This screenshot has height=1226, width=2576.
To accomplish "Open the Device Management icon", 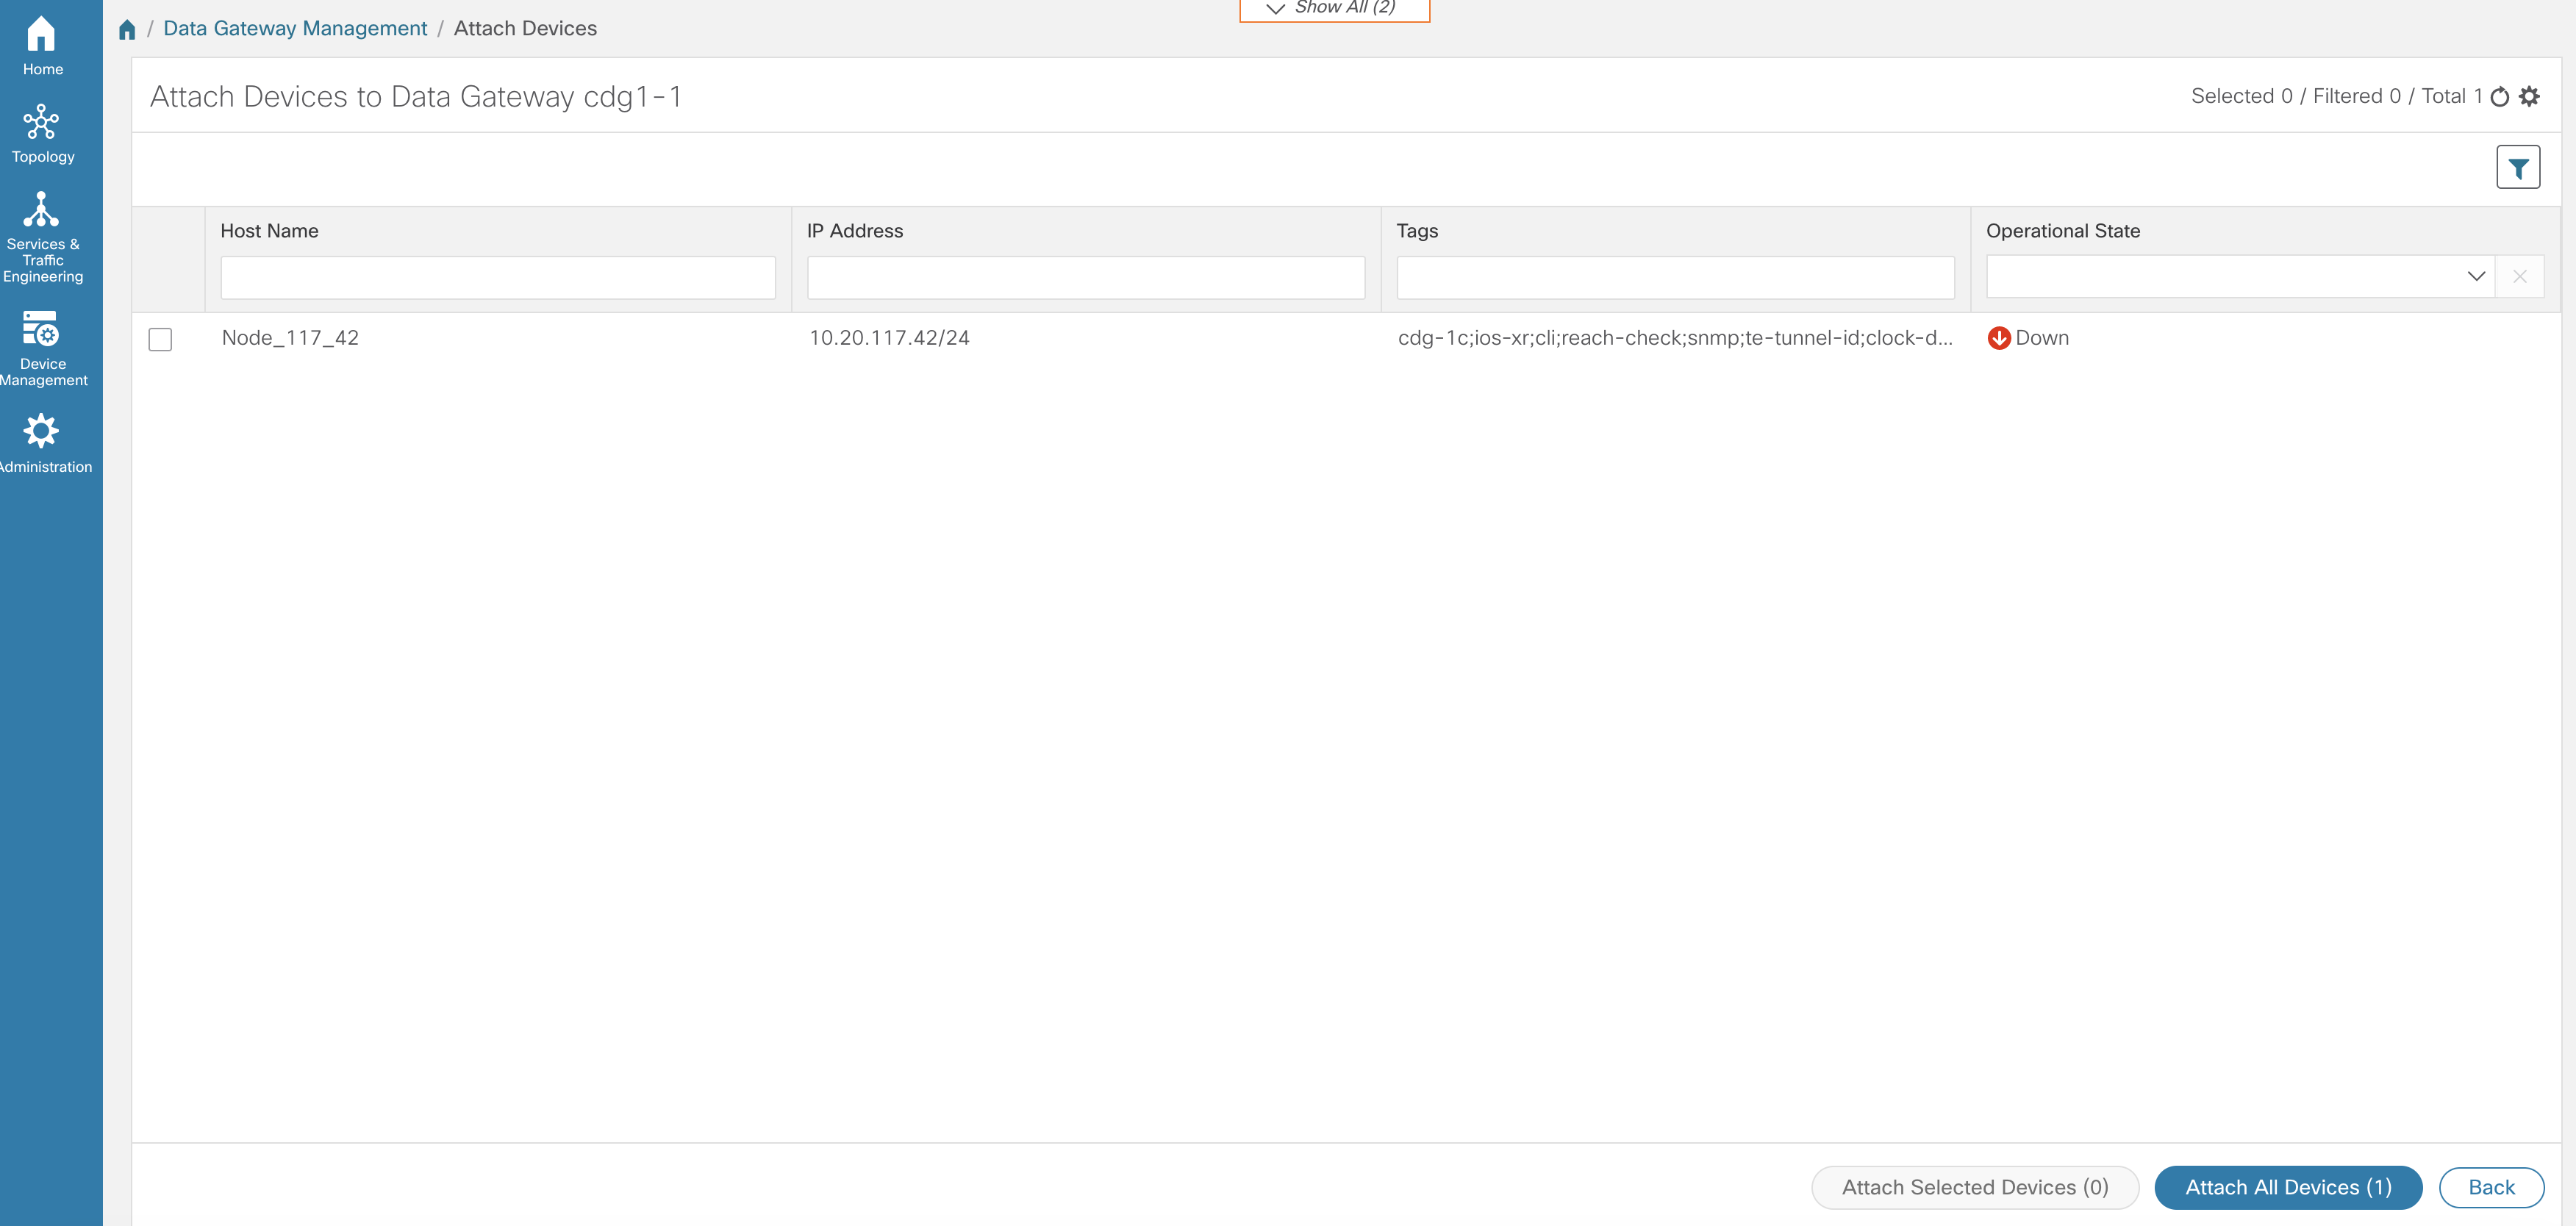I will pyautogui.click(x=41, y=329).
